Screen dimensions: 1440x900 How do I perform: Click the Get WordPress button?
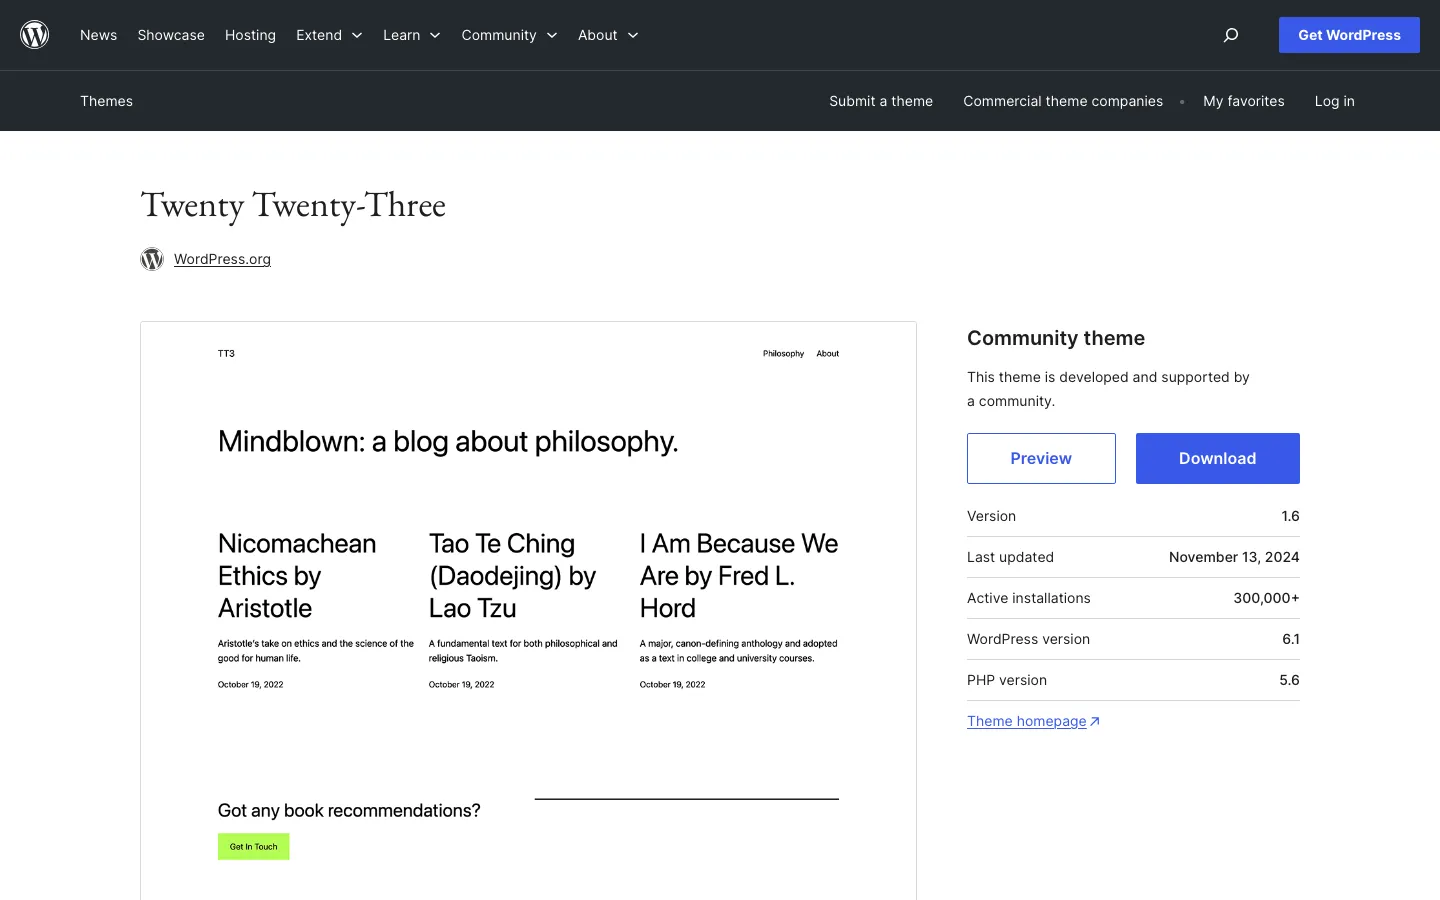[1349, 35]
